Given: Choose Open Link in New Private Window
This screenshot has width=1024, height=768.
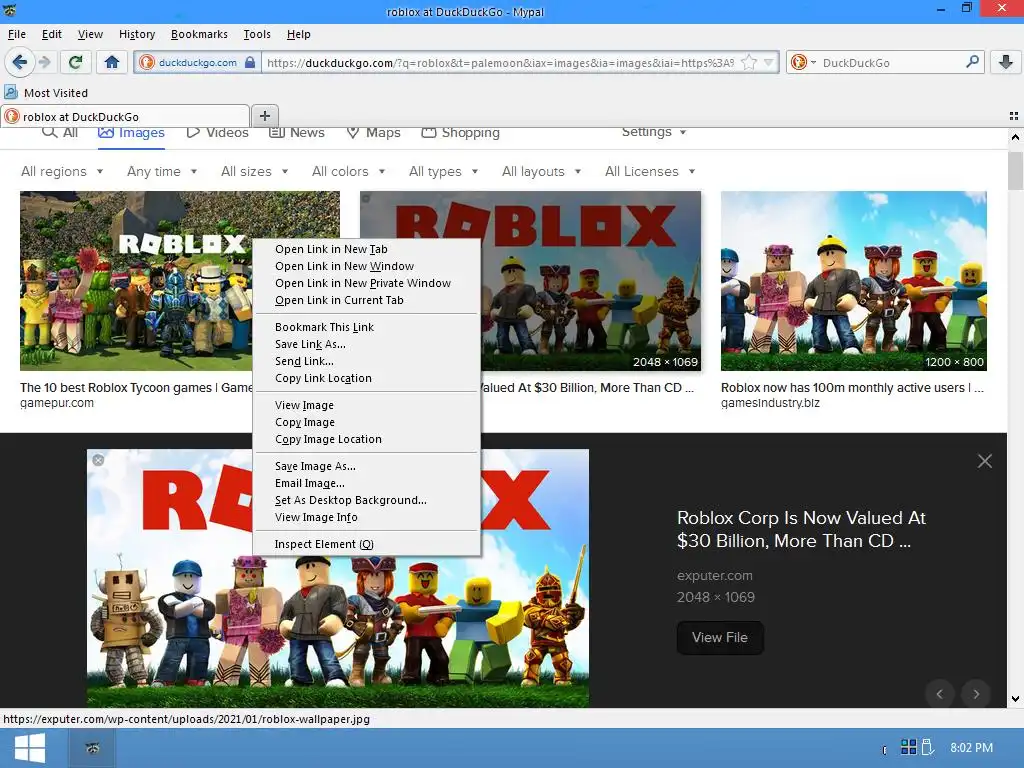Looking at the screenshot, I should point(366,283).
